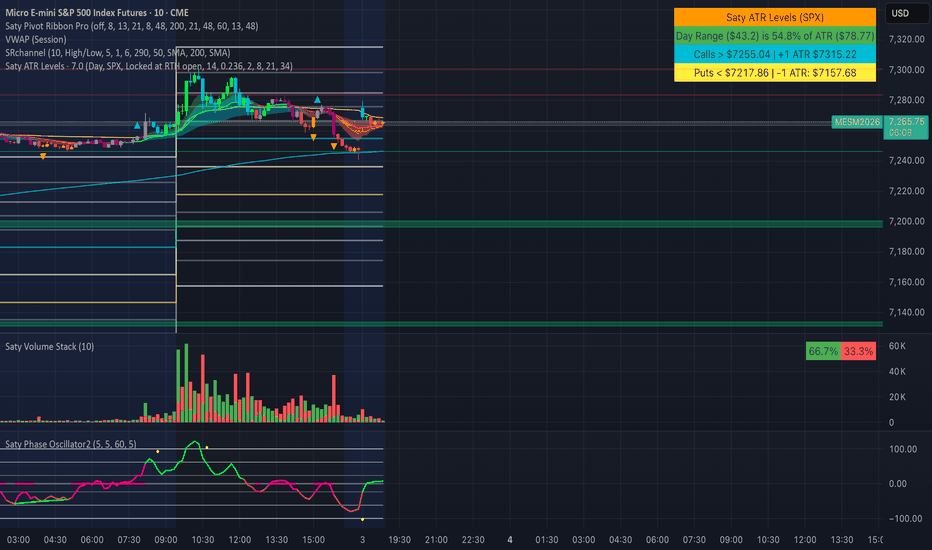Image resolution: width=932 pixels, height=550 pixels.
Task: Click the lowest orange down-triangle after 15:00
Action: 334,146
